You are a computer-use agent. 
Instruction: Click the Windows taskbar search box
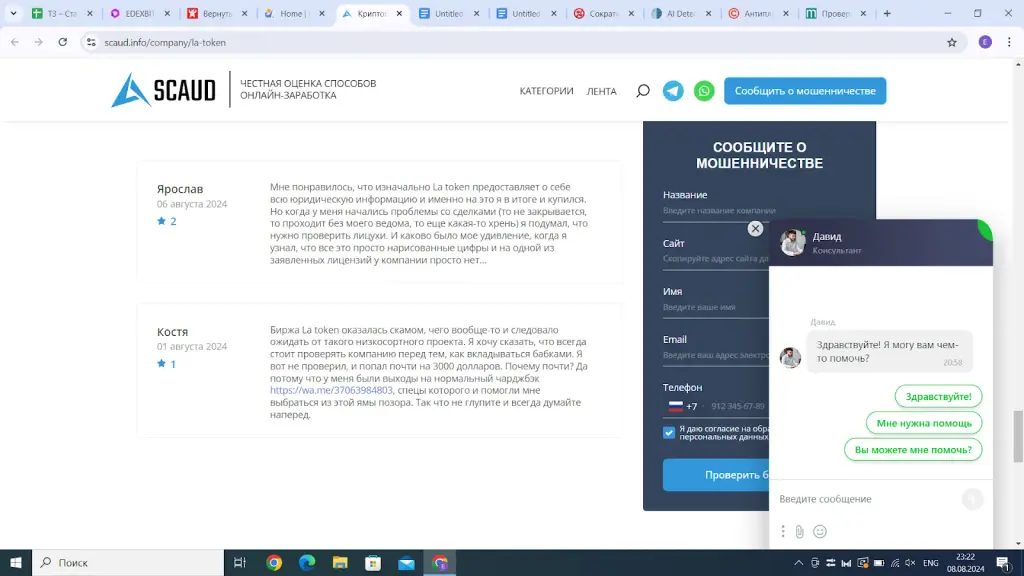pos(128,562)
